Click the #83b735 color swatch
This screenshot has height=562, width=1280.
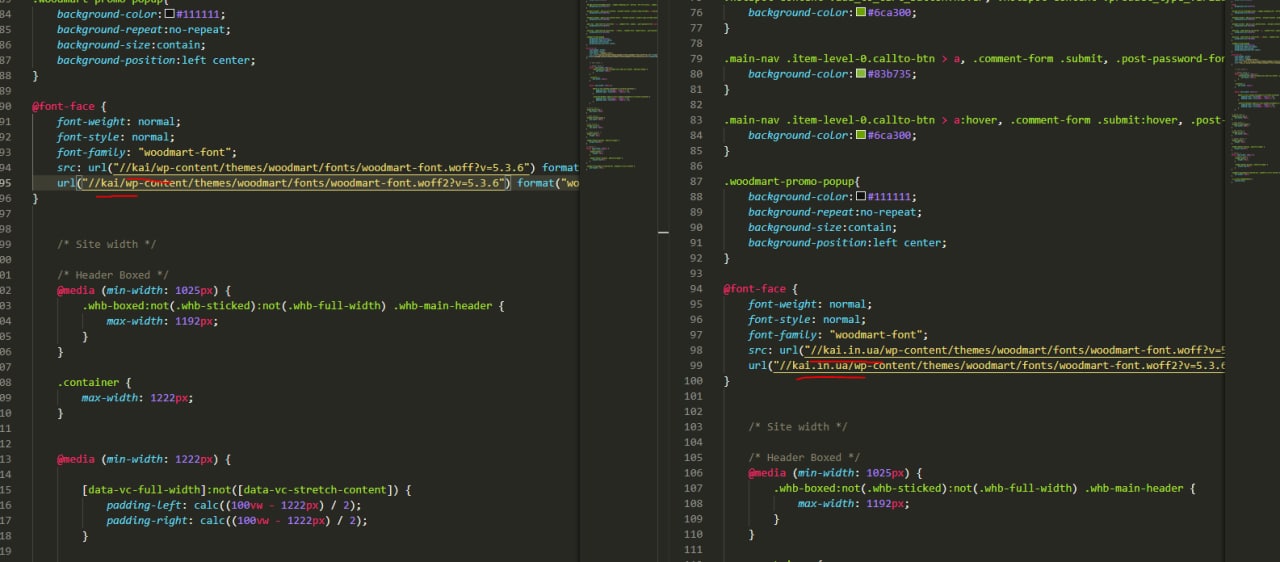click(x=861, y=74)
